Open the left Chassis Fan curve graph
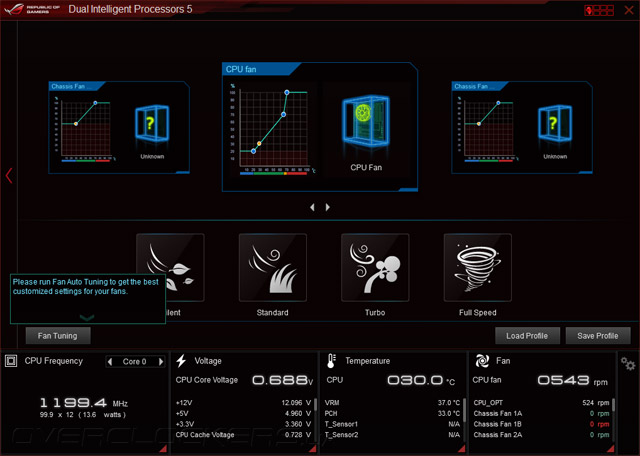Screen dimensions: 640x456 pos(86,127)
